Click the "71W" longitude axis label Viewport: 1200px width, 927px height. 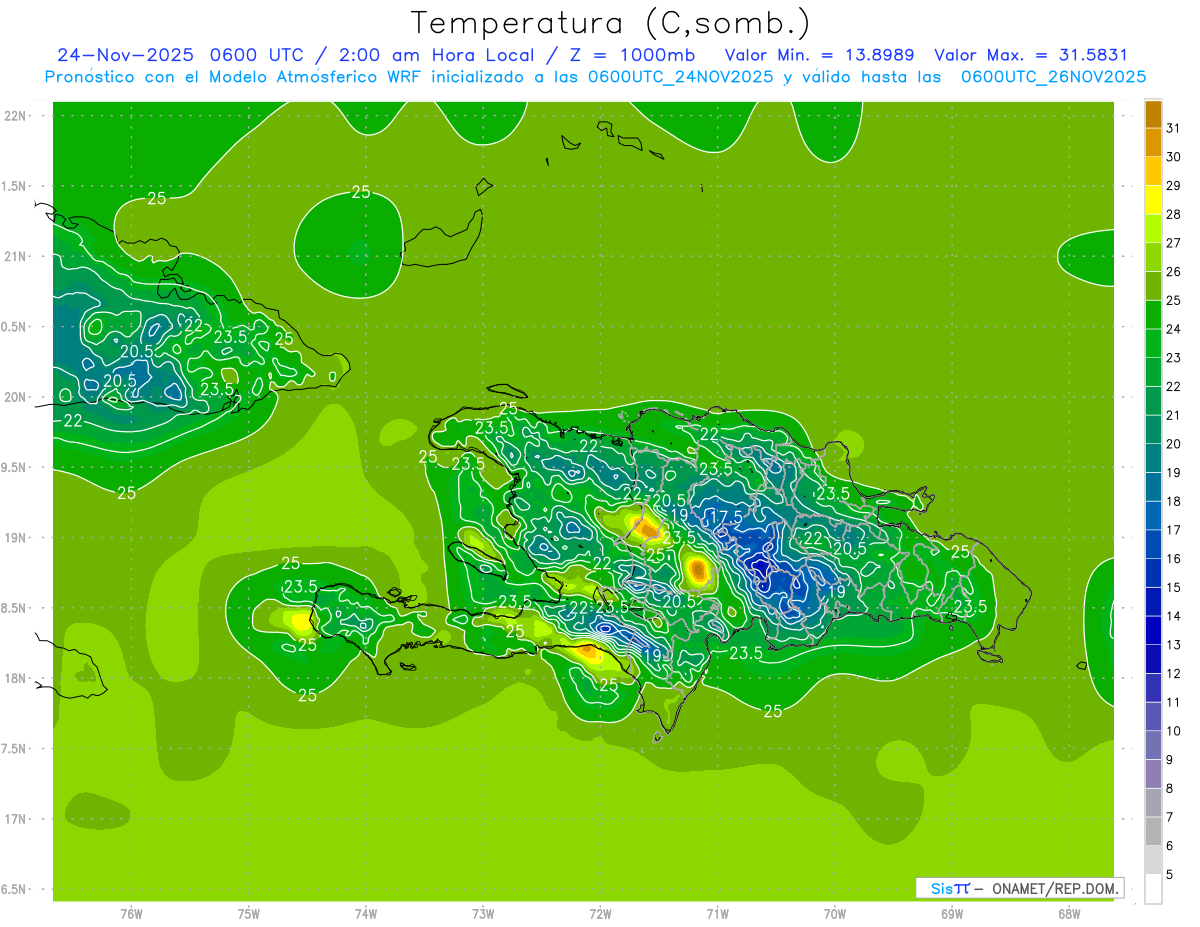tap(717, 913)
